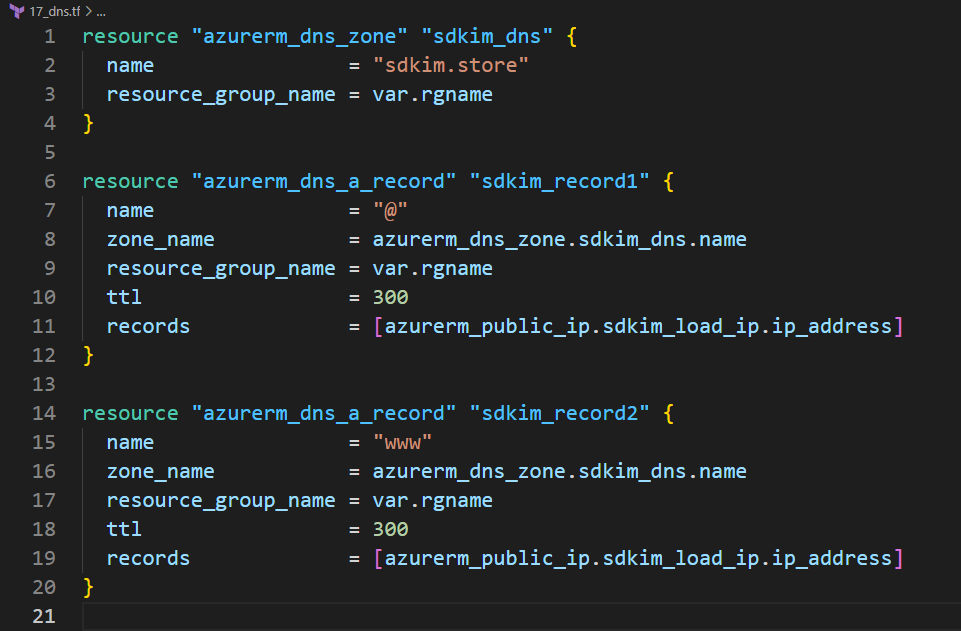
Task: Click the opening brace on line 6
Action: point(669,182)
